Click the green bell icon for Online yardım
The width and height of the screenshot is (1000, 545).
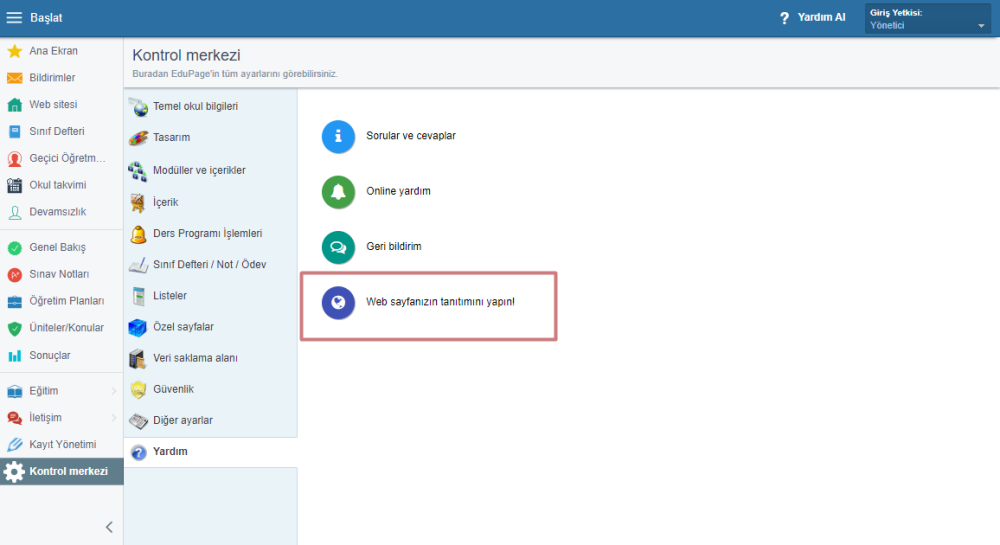point(338,192)
